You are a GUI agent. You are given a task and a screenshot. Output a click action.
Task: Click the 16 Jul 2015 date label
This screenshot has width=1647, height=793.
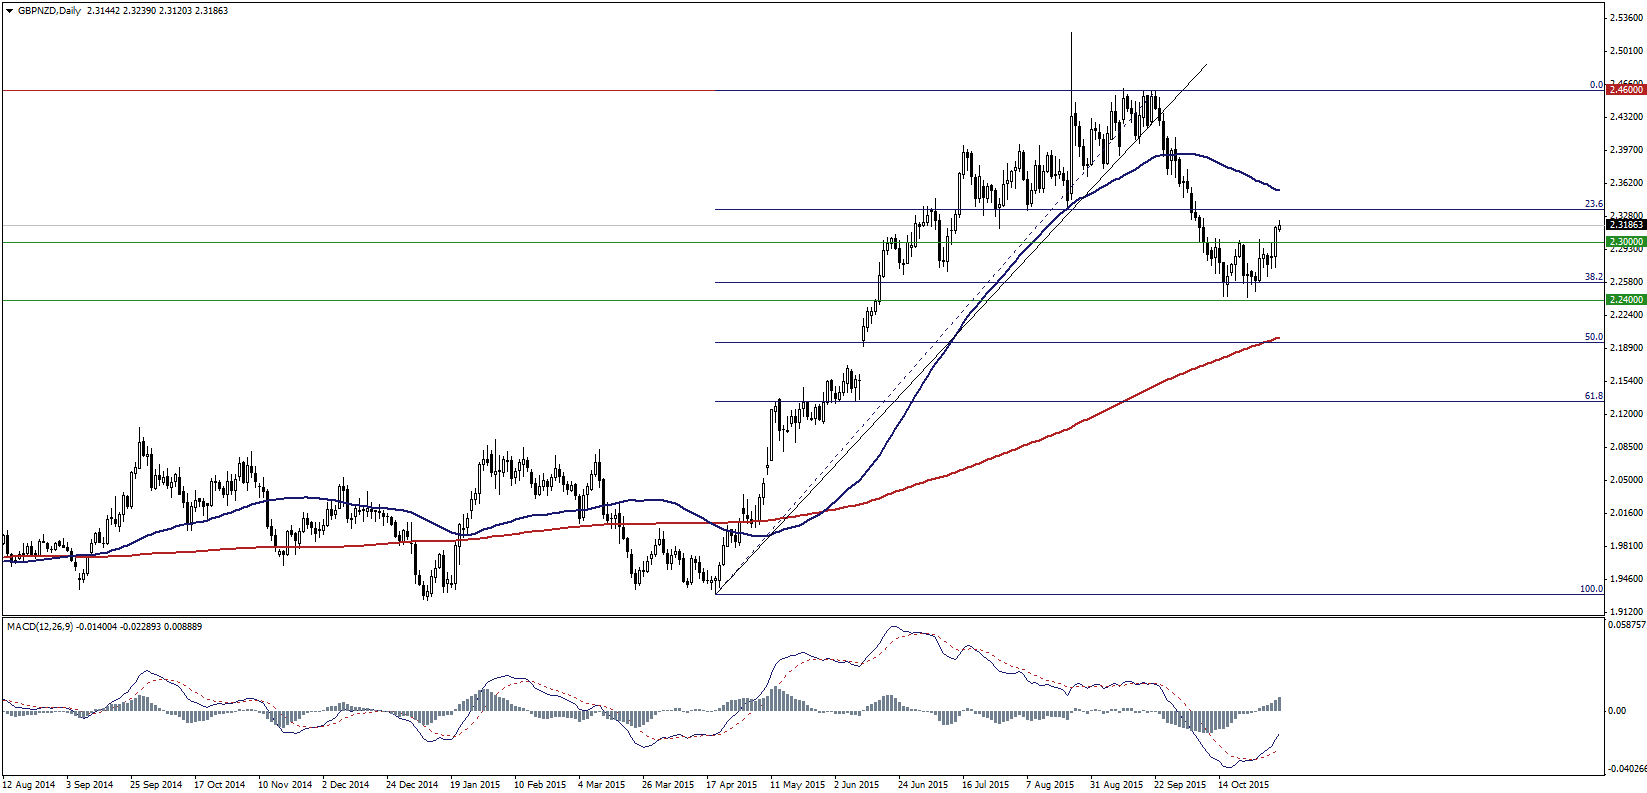(x=986, y=785)
